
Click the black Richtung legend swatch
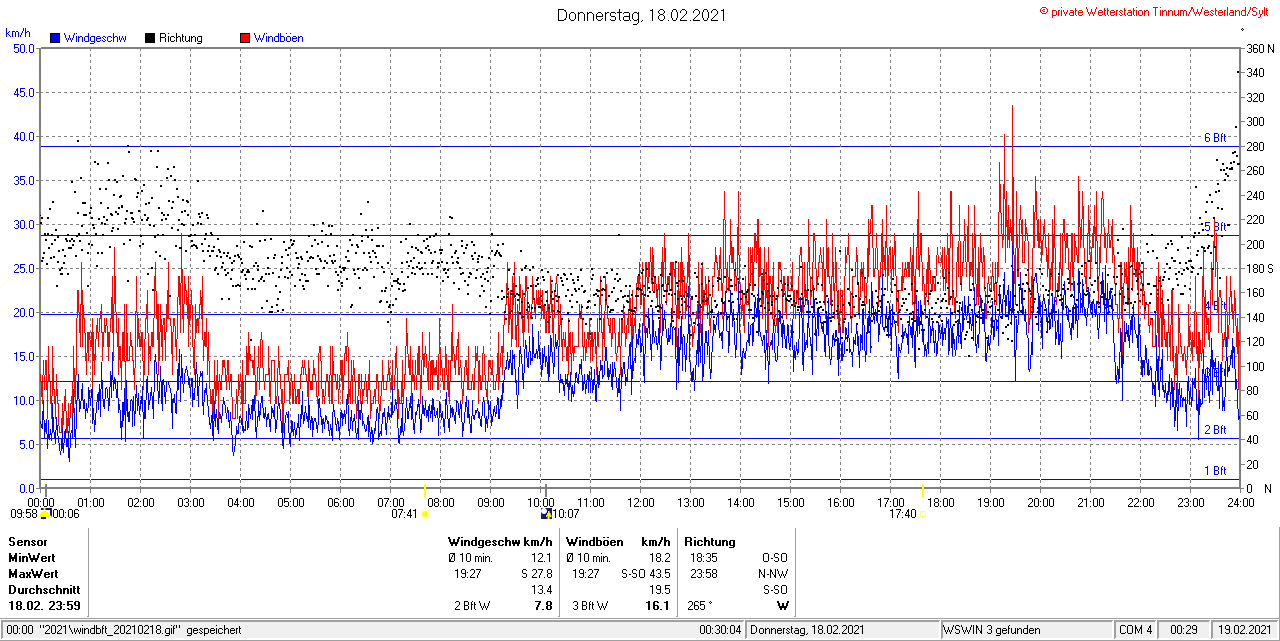point(150,38)
